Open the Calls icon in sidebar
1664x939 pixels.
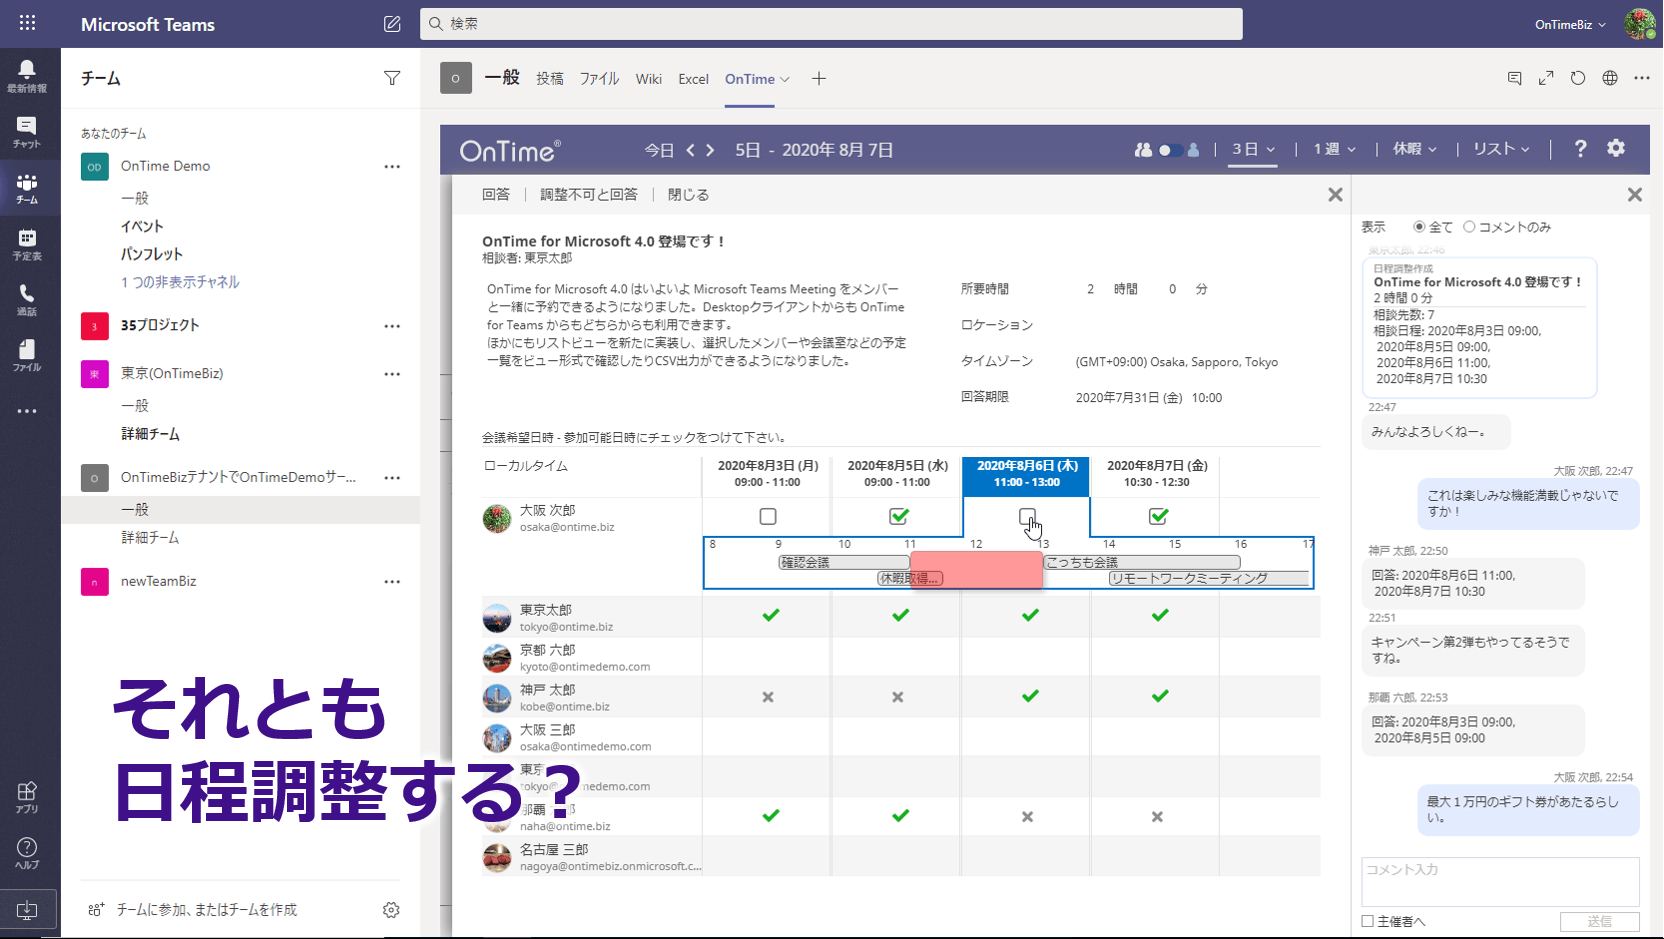[27, 299]
